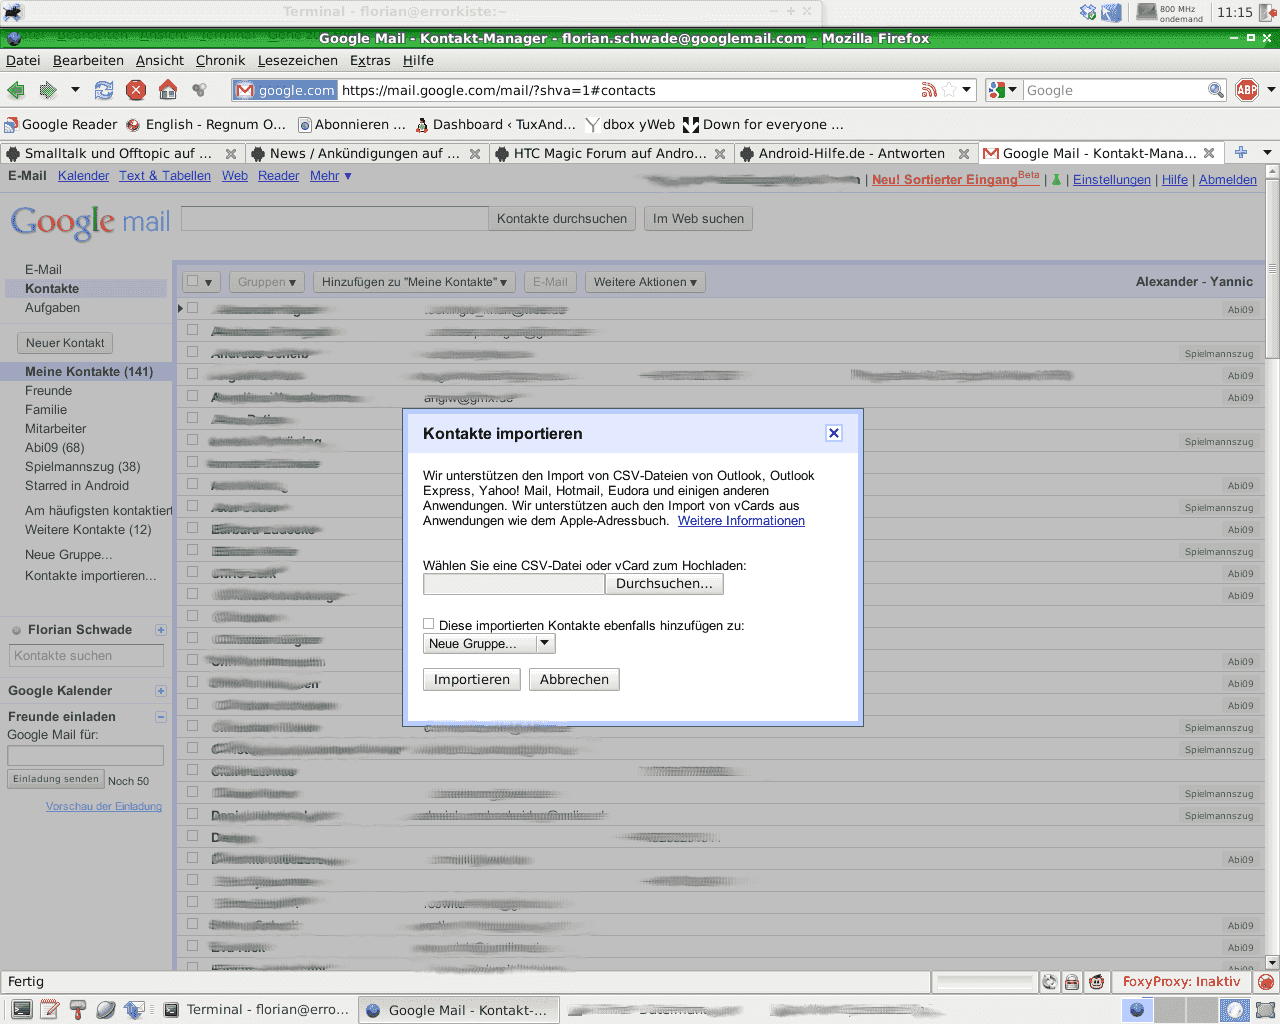1280x1024 pixels.
Task: Click the search magnifier in Google search box
Action: click(1215, 90)
